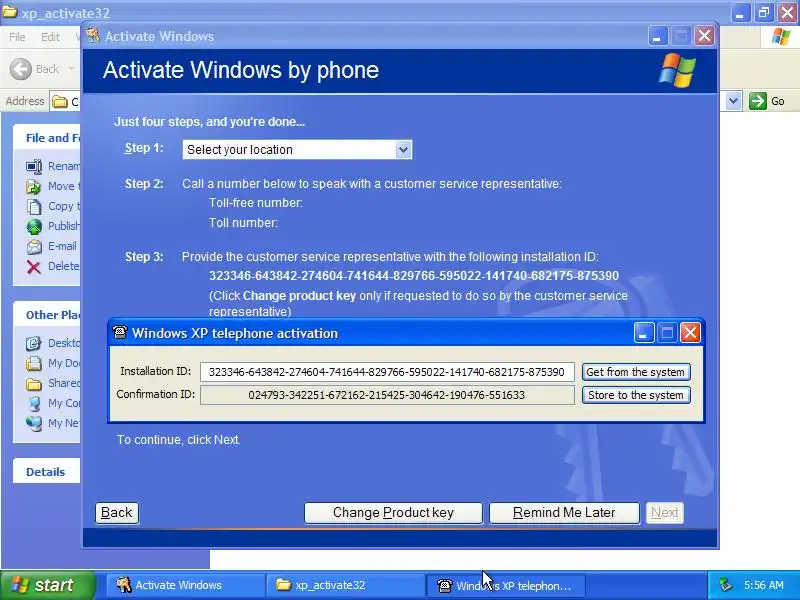Click the Windows flag logo in dialog header

[x=677, y=70]
